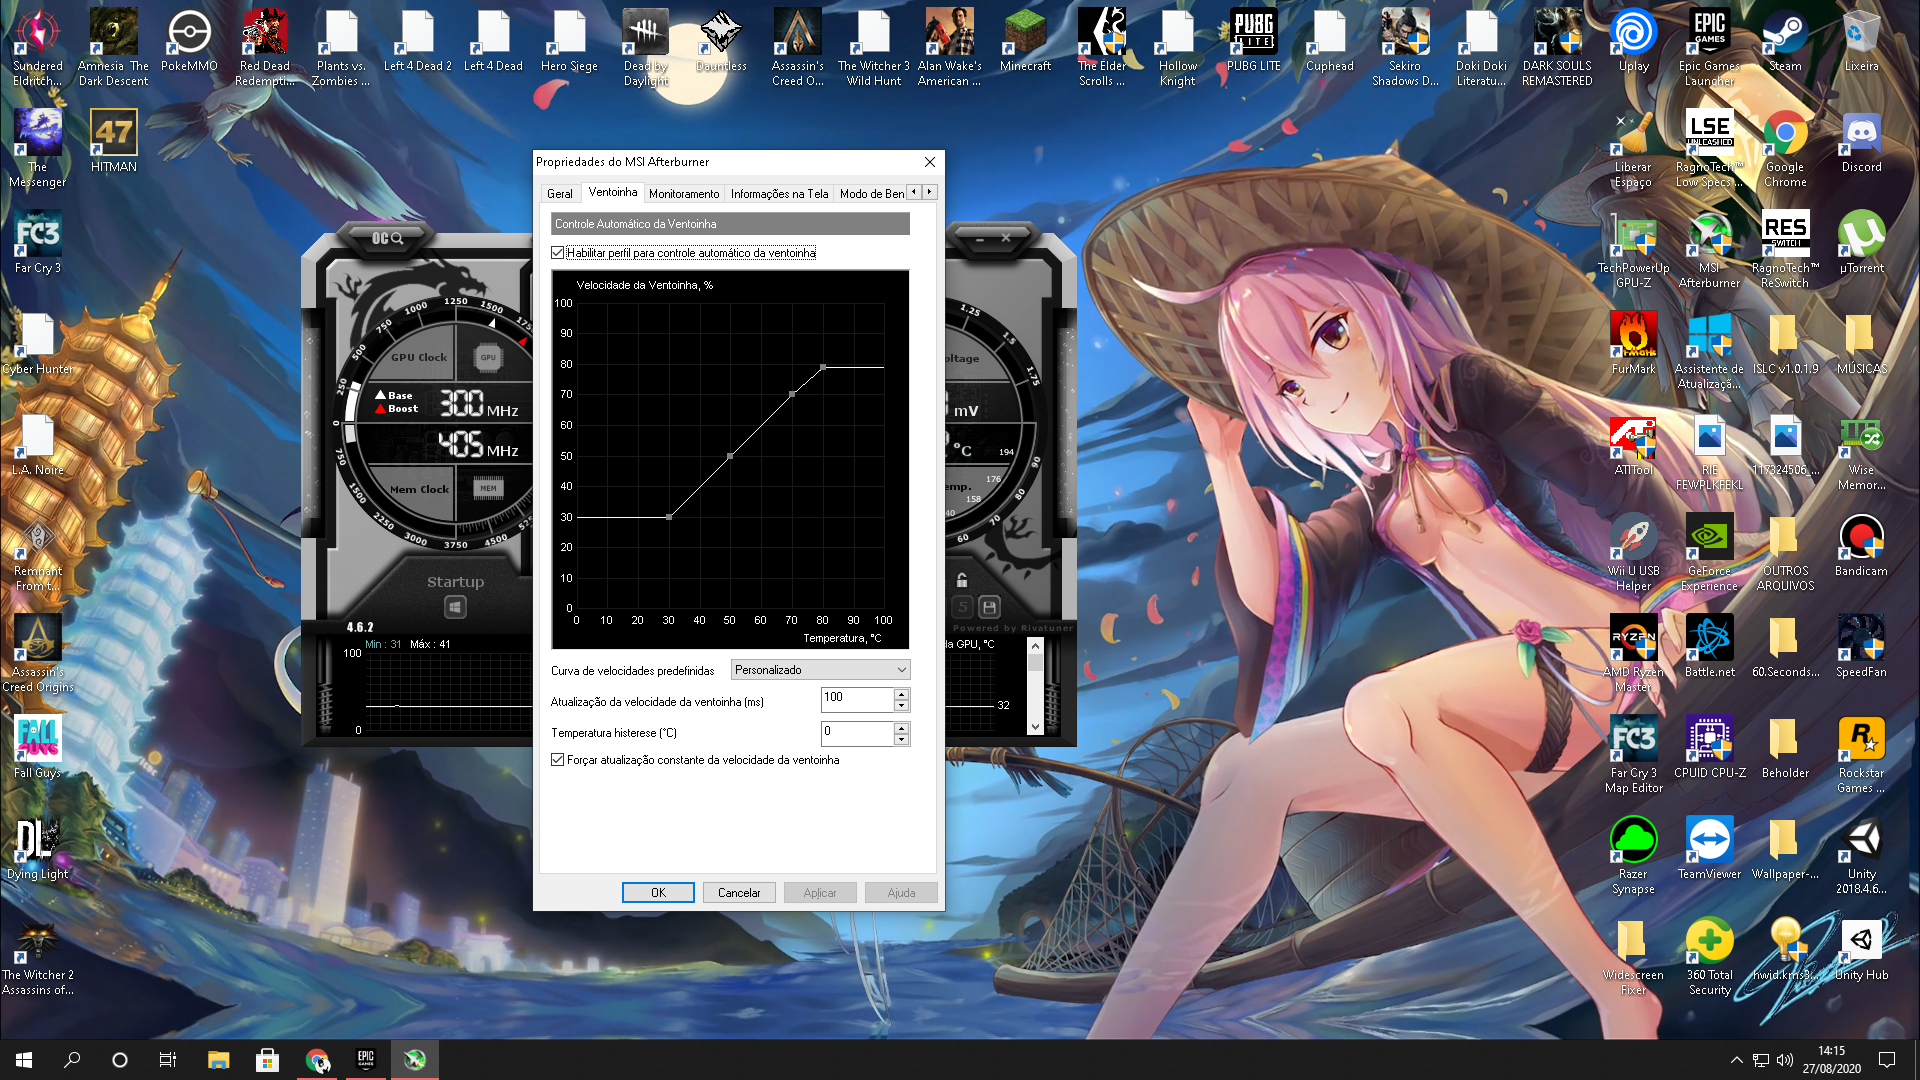The image size is (1920, 1080).
Task: Open File Explorer from the taskbar
Action: pyautogui.click(x=218, y=1060)
